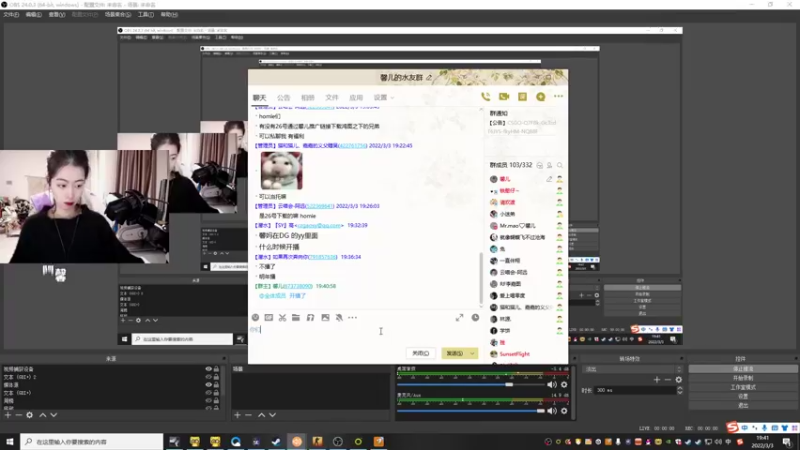Add a new source with the plus icon
This screenshot has height=450, width=800.
tap(8, 415)
